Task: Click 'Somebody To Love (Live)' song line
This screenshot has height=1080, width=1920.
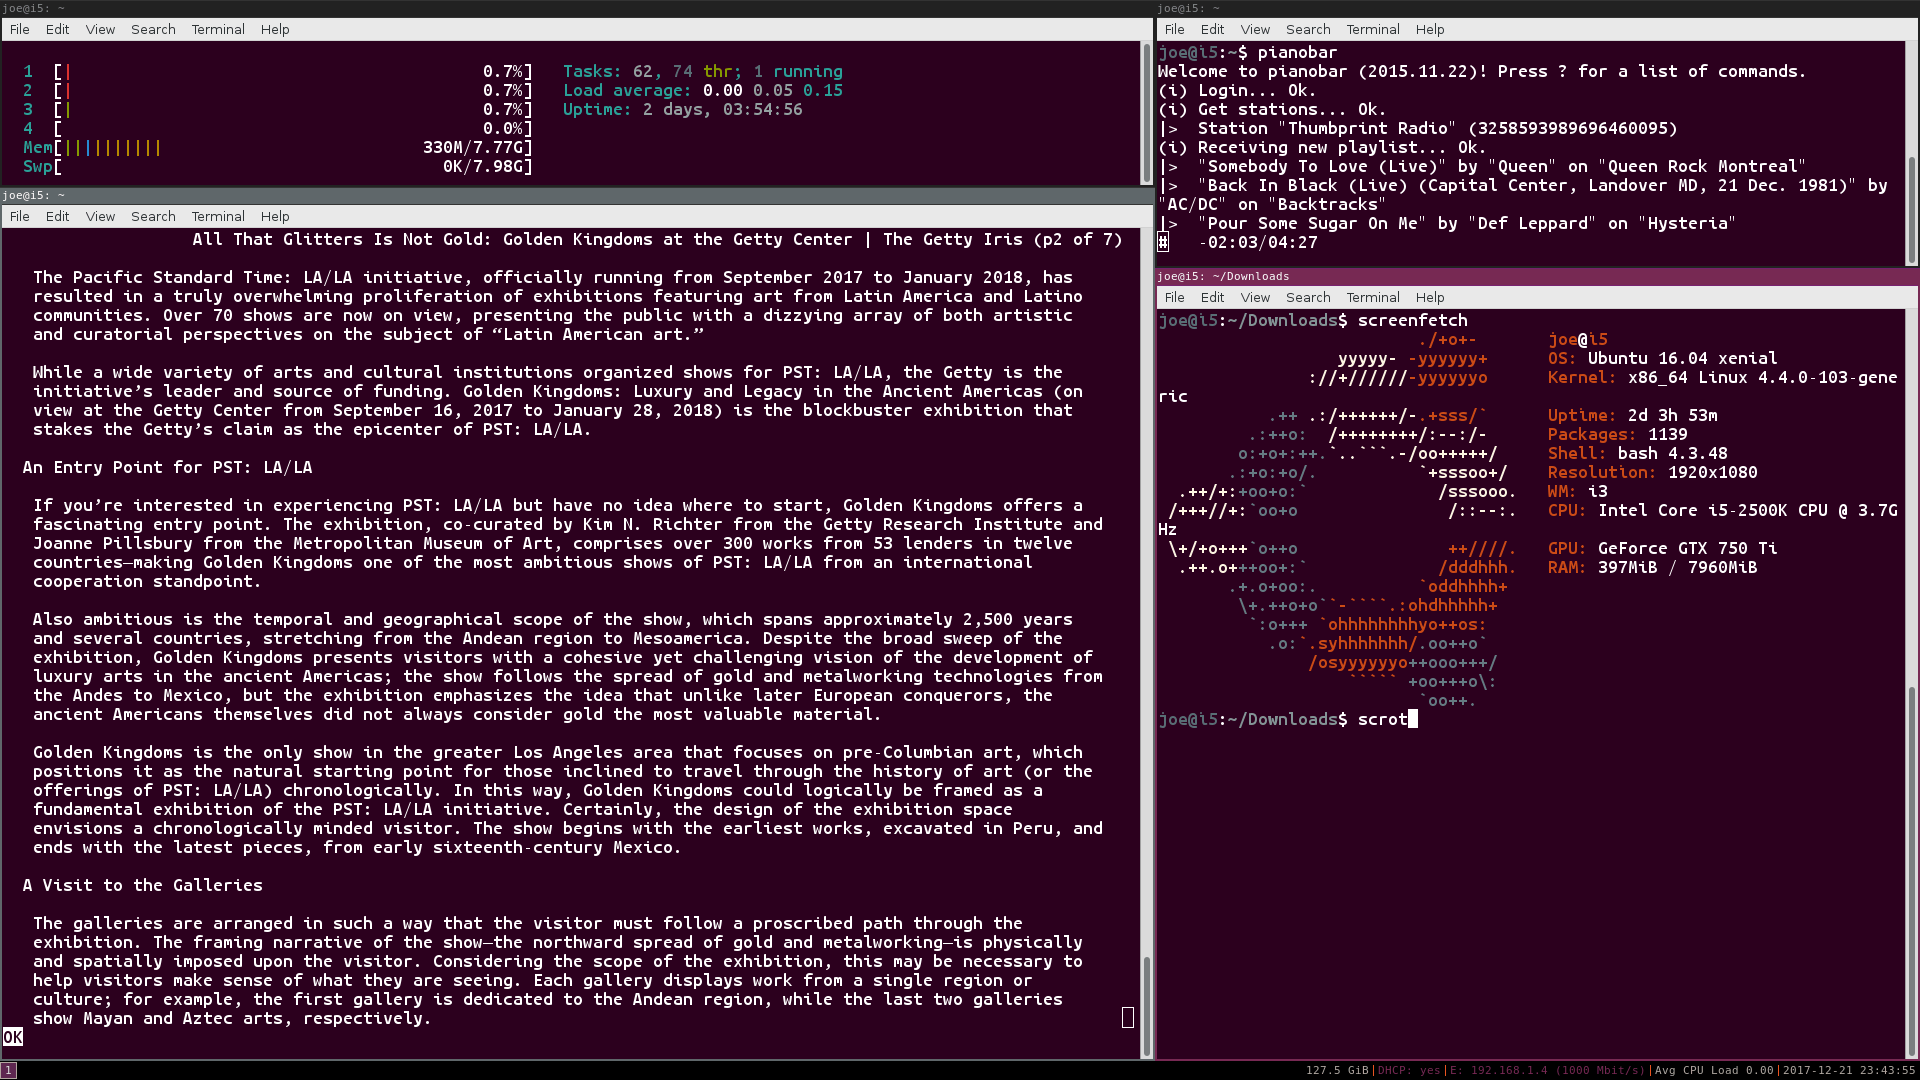Action: pos(1483,166)
